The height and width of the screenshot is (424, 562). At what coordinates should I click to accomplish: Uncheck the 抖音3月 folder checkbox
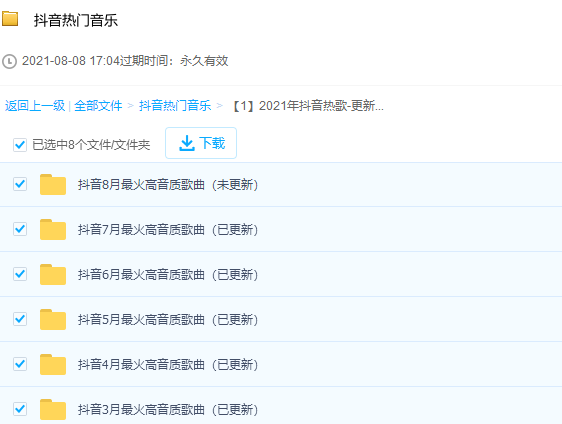click(x=20, y=409)
